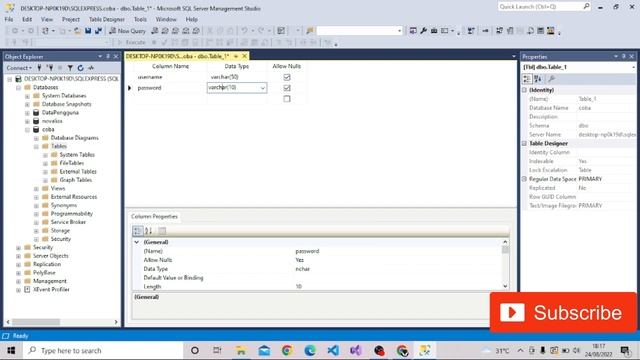
Task: Click the username varchar(50) data type cell
Action: pos(237,77)
